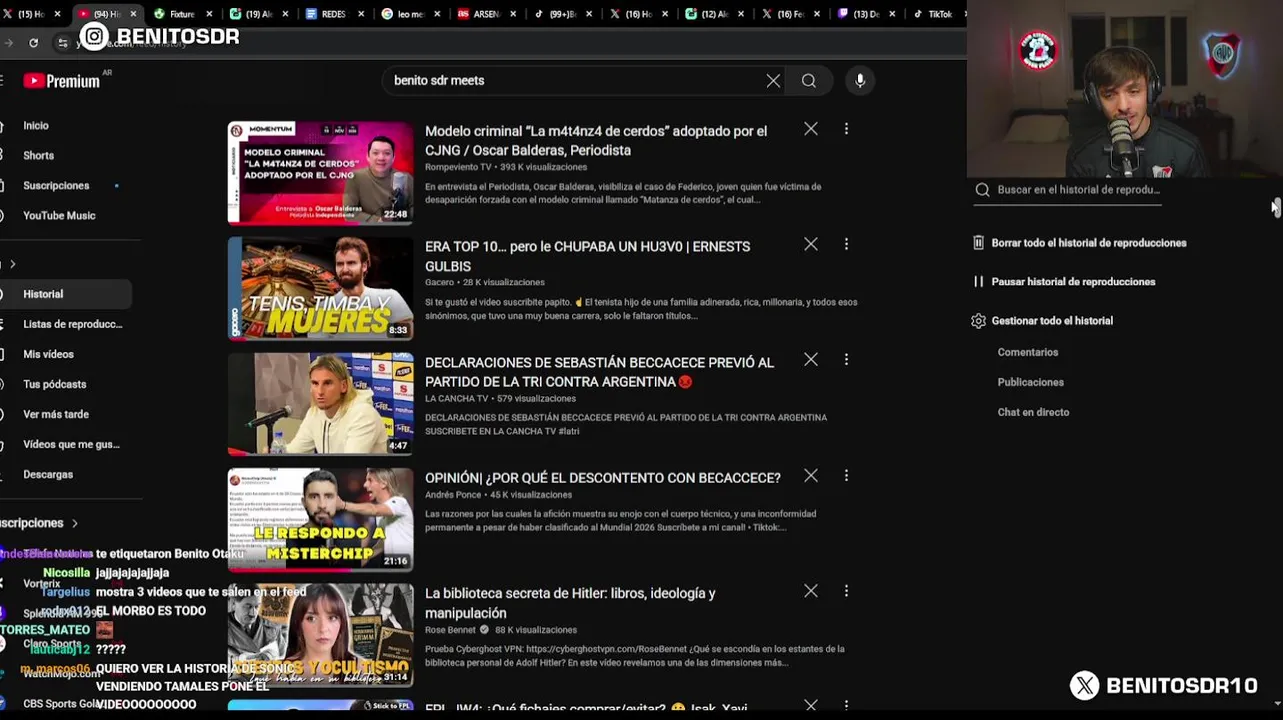Click 'Buscar en el historial' search field
Image resolution: width=1283 pixels, height=720 pixels.
click(x=1067, y=190)
